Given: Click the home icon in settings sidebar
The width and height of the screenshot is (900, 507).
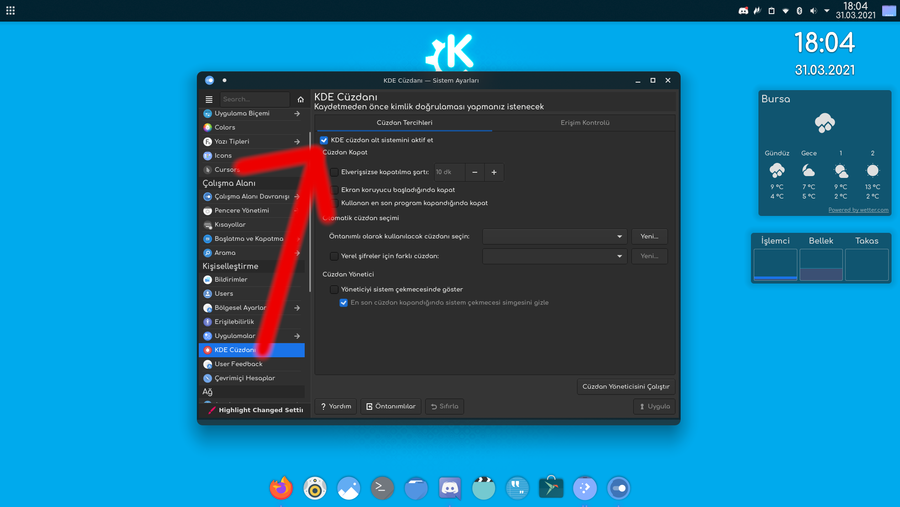Looking at the screenshot, I should [300, 99].
